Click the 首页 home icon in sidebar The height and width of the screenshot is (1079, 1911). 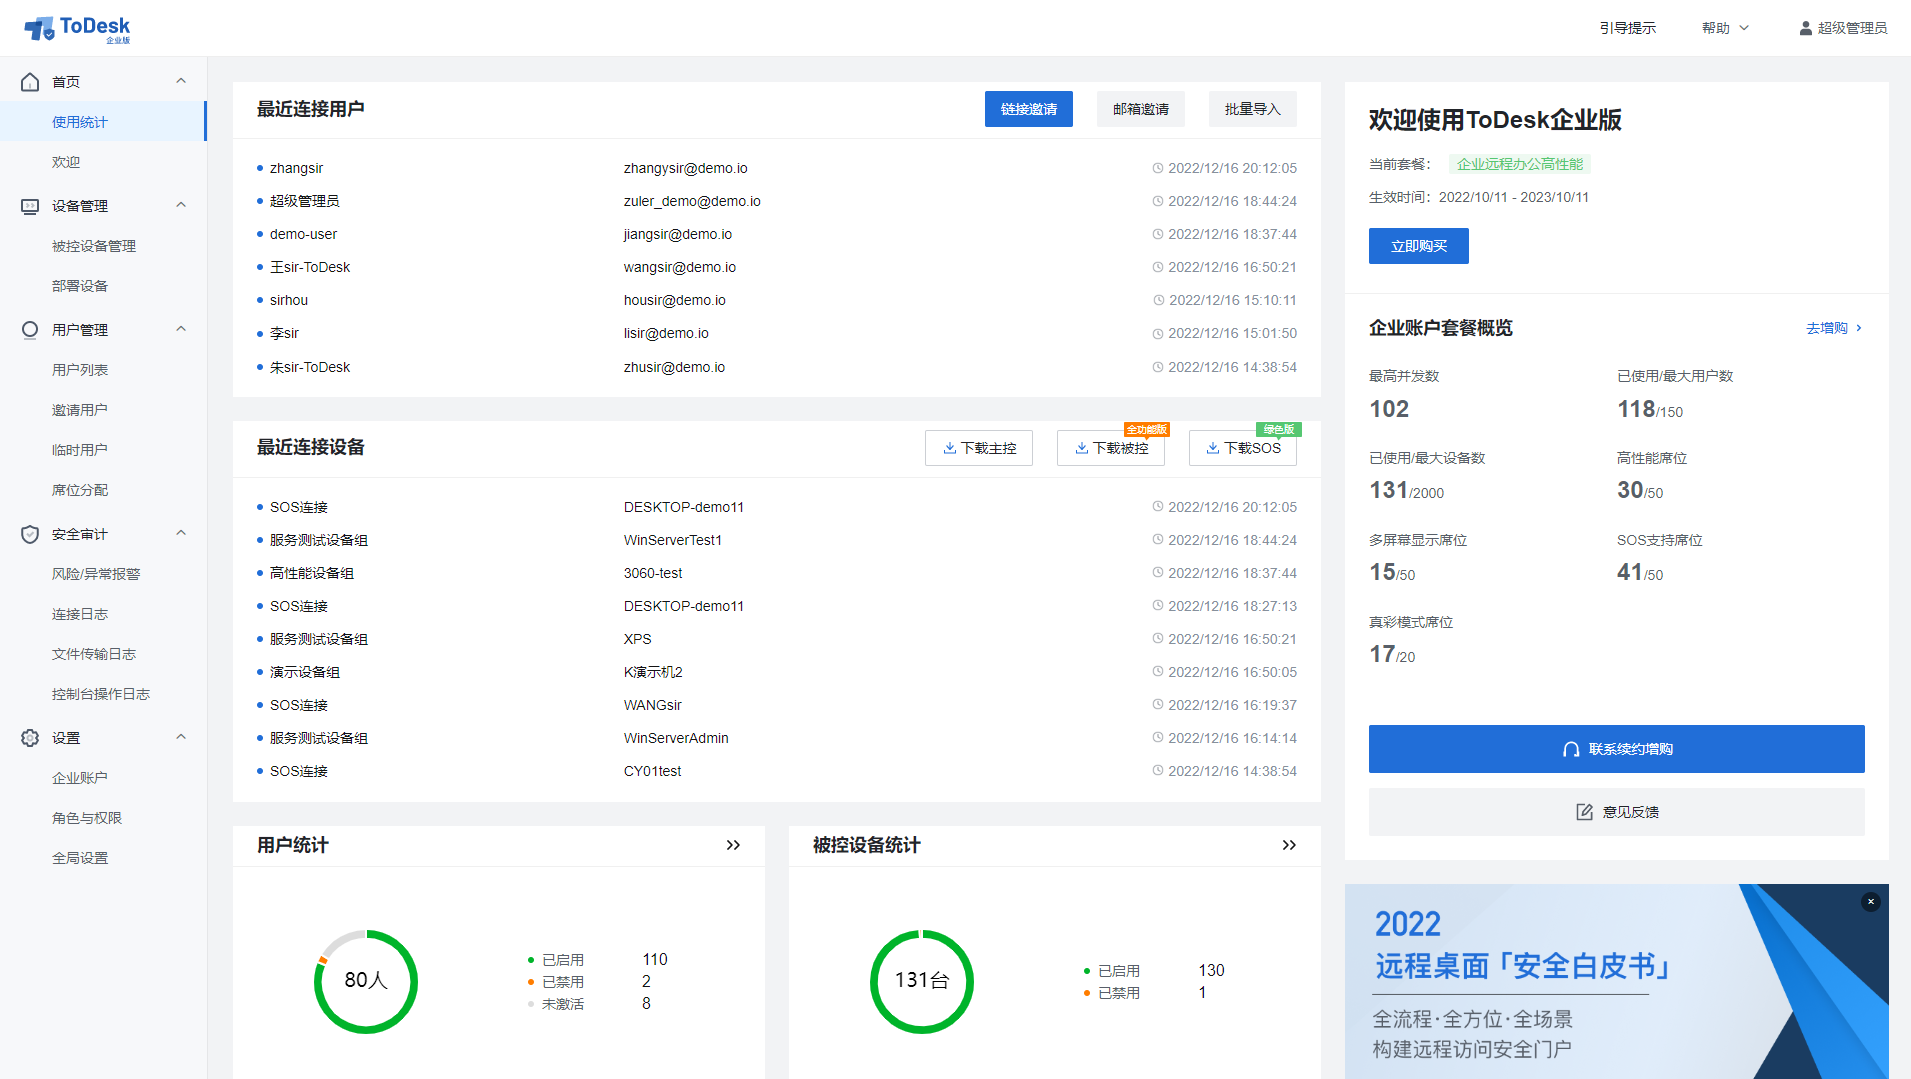point(30,82)
